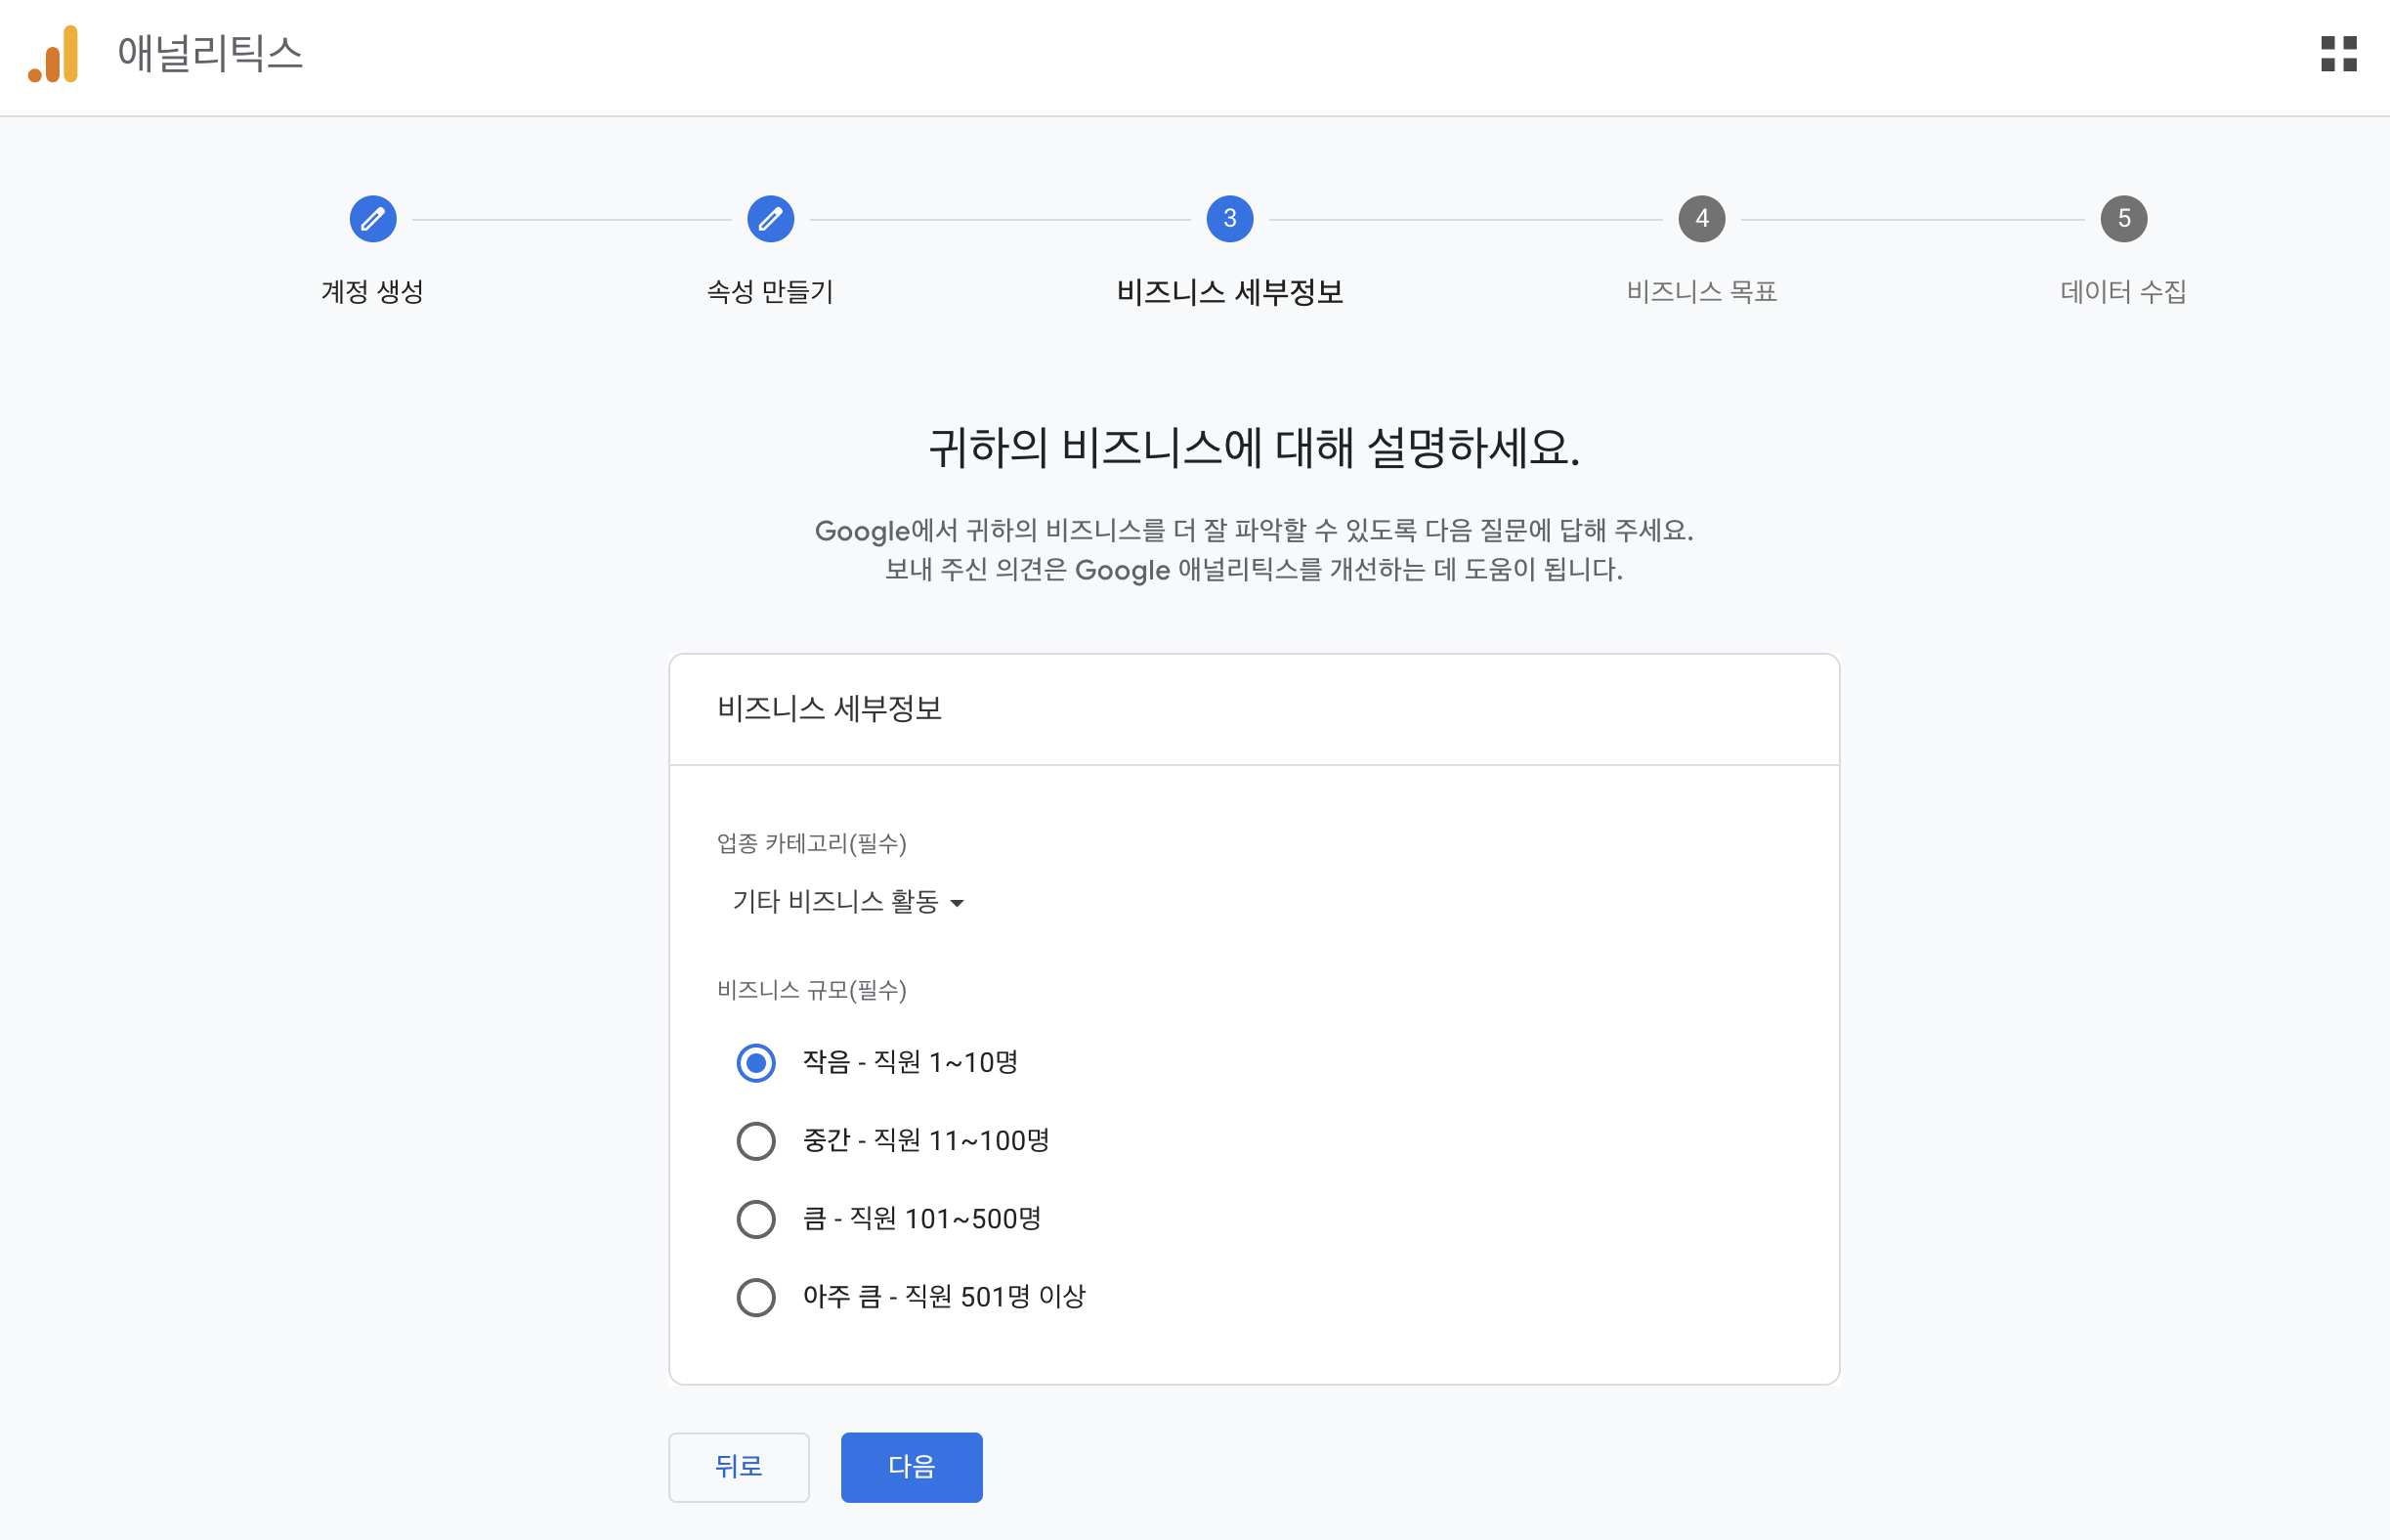Image resolution: width=2390 pixels, height=1540 pixels.
Task: Click the 뒤로 button
Action: tap(738, 1467)
